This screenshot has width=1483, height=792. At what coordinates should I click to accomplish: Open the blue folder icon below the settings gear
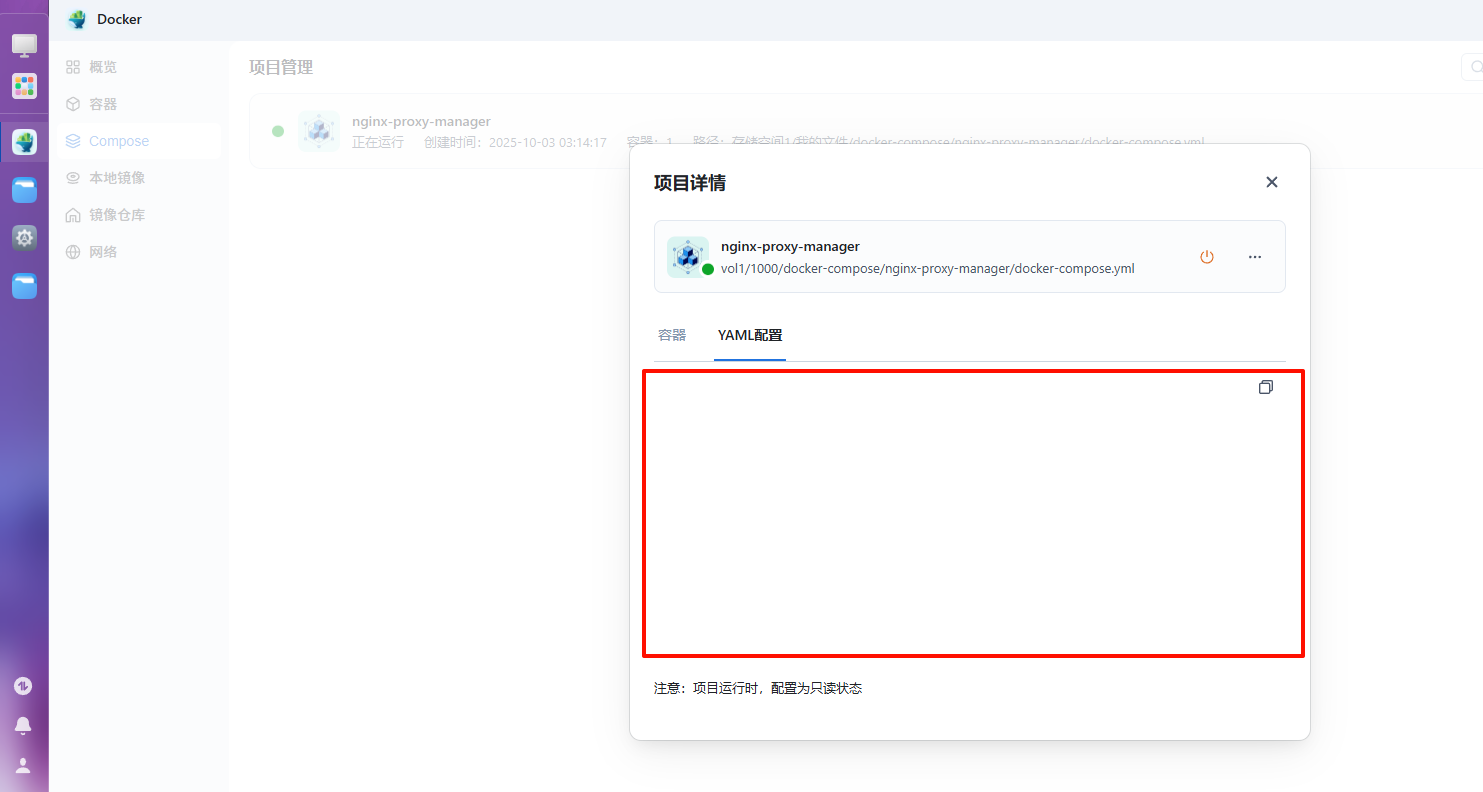pos(24,286)
